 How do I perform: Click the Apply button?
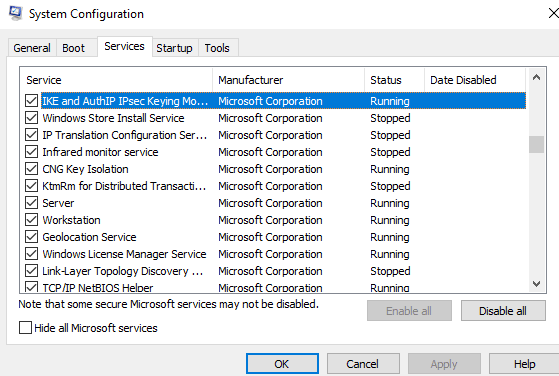[x=444, y=364]
